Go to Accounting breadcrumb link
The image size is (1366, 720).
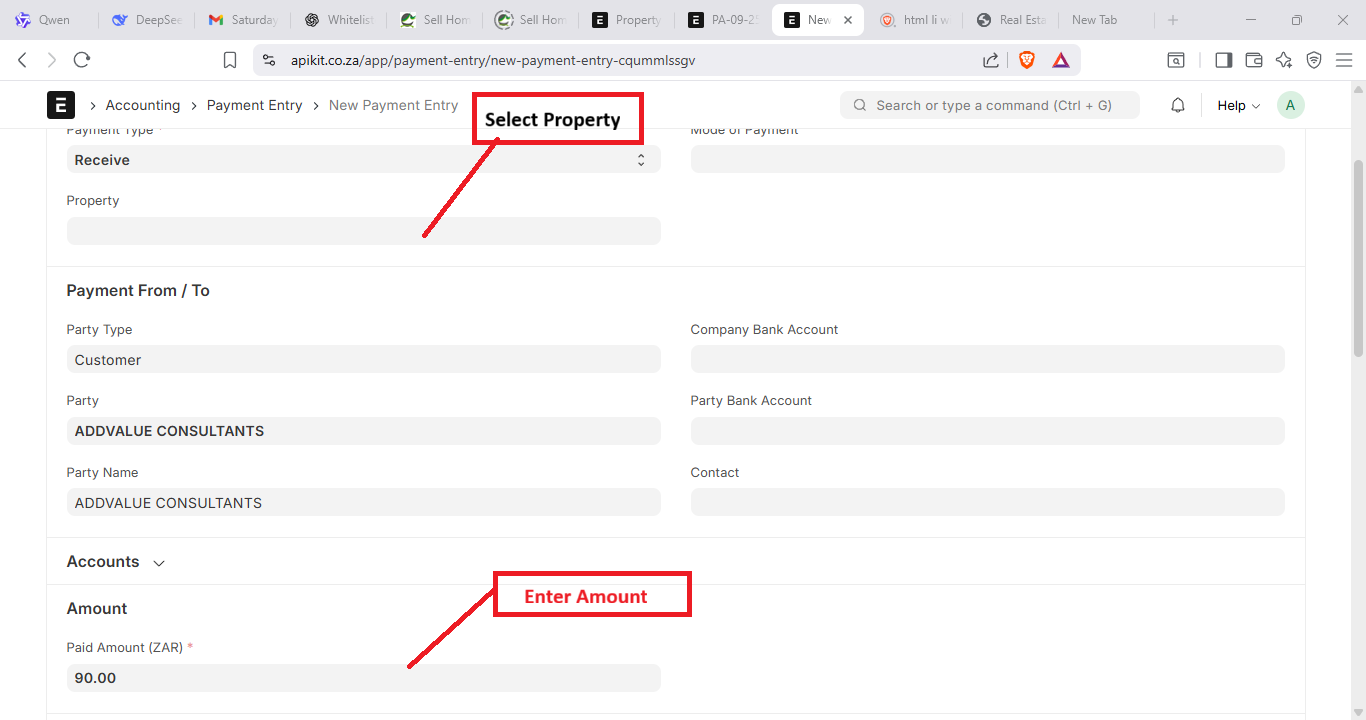click(x=143, y=105)
